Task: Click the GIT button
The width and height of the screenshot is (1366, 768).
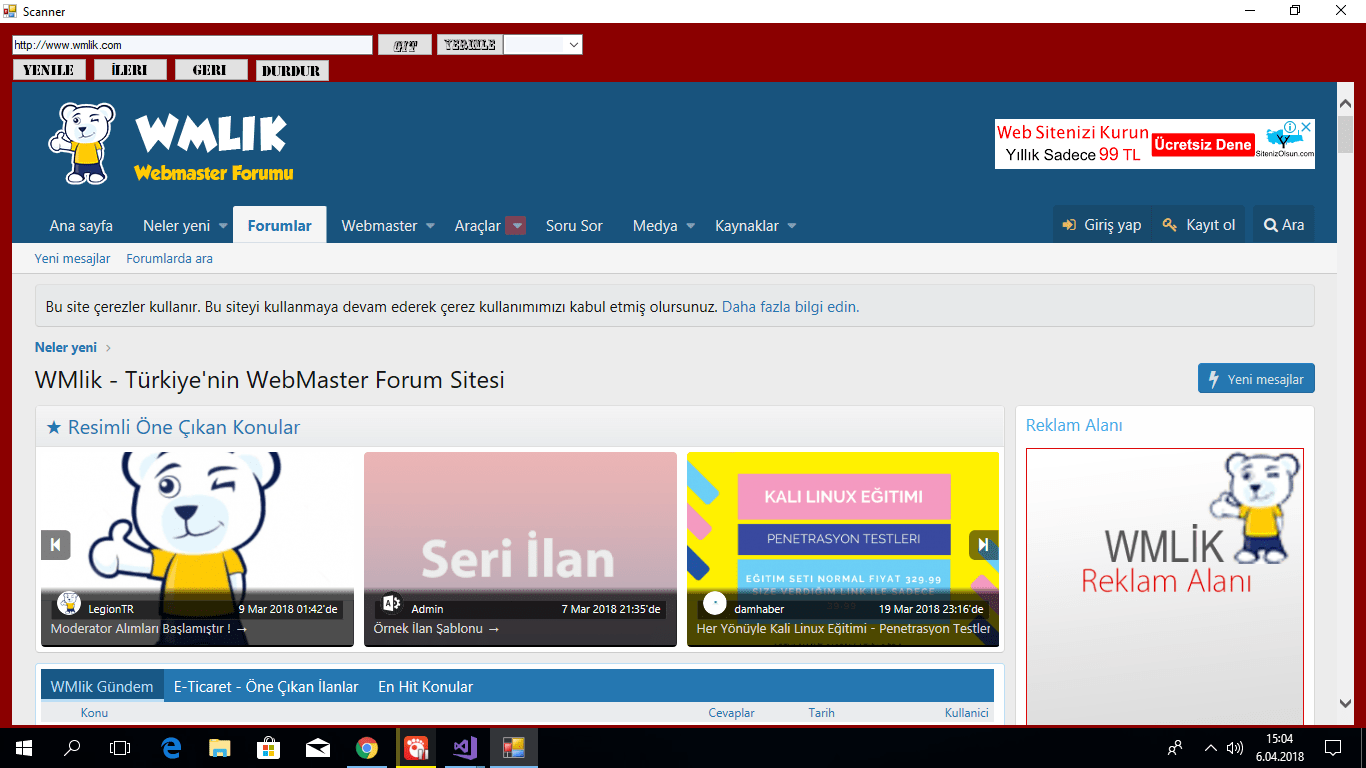Action: click(405, 45)
